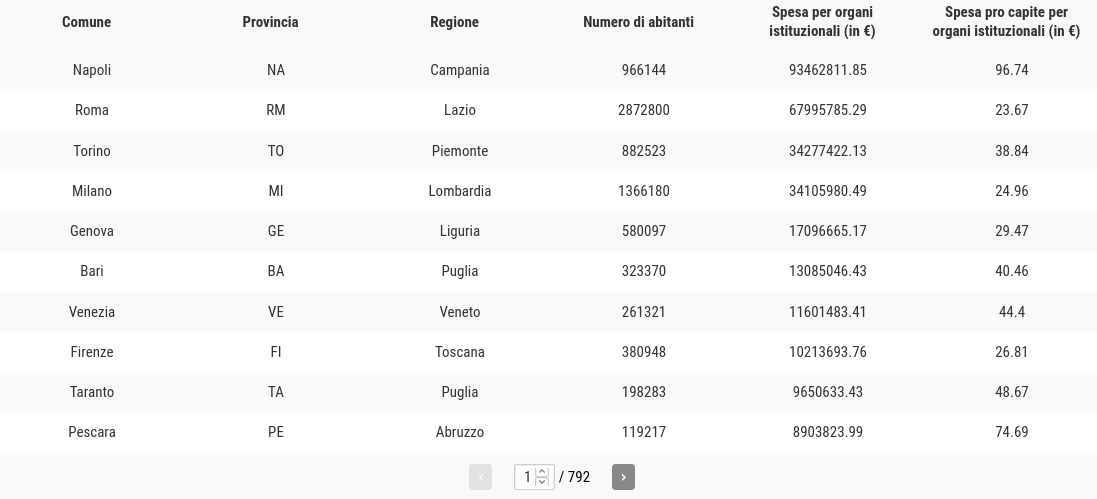
Task: Click Spesa per organi istituzionali header
Action: [x=822, y=22]
